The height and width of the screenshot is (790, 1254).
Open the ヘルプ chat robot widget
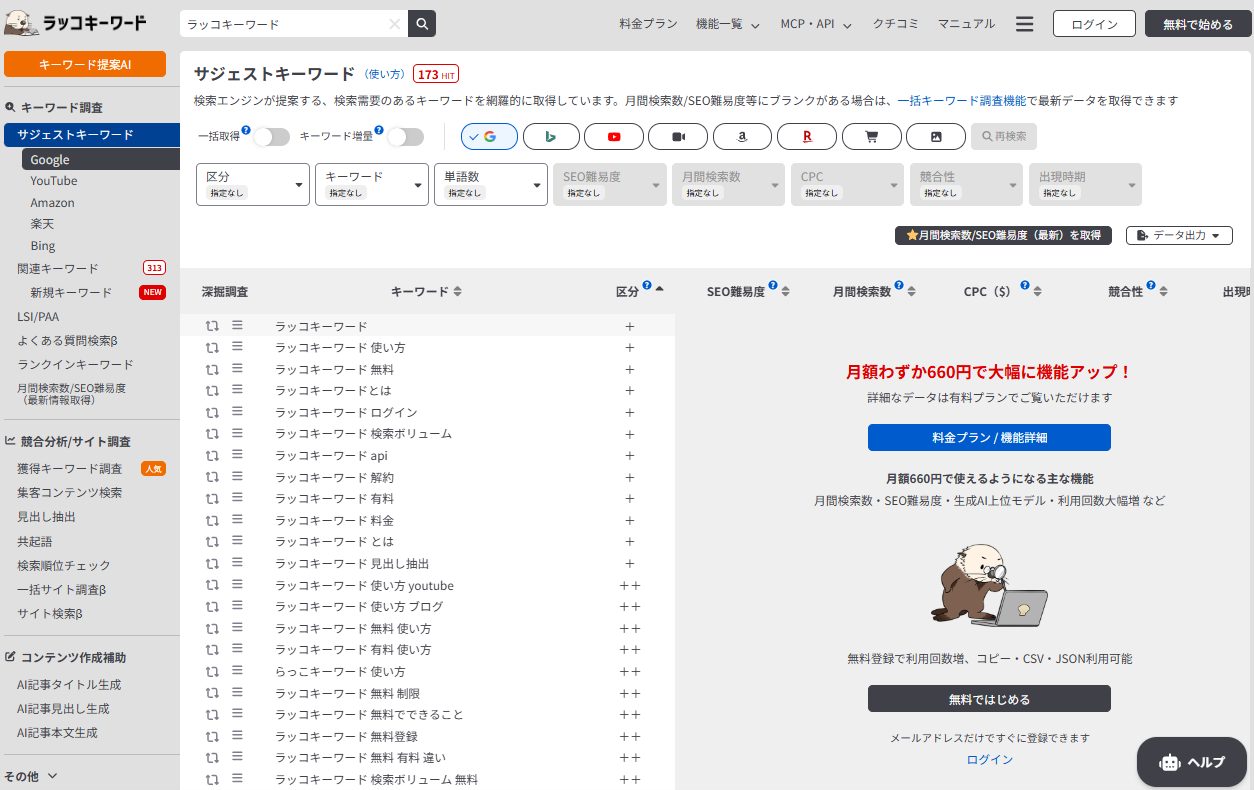tap(1190, 762)
